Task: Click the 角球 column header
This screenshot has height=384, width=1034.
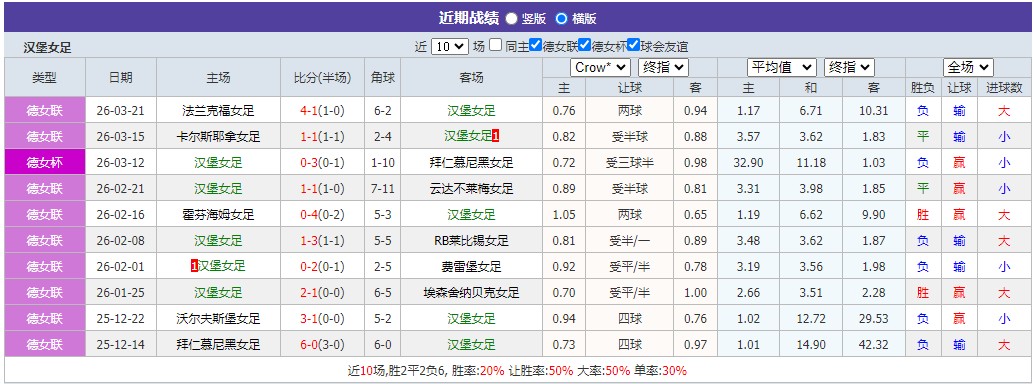Action: pyautogui.click(x=382, y=77)
